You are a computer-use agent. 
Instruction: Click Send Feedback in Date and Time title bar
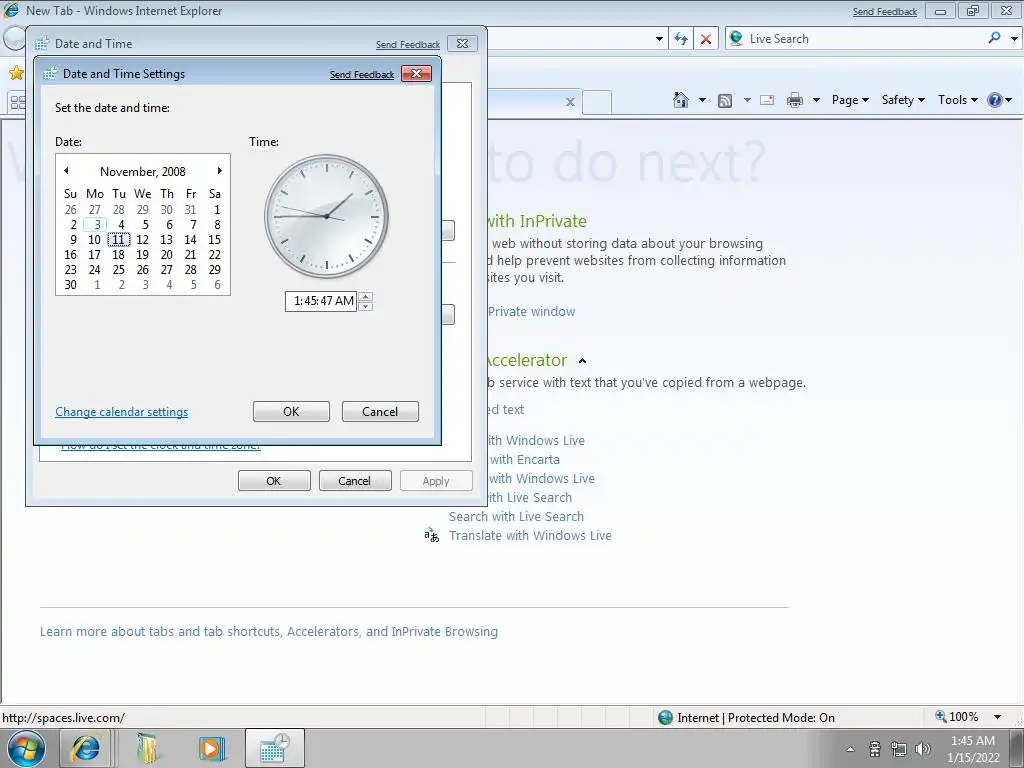[x=408, y=44]
